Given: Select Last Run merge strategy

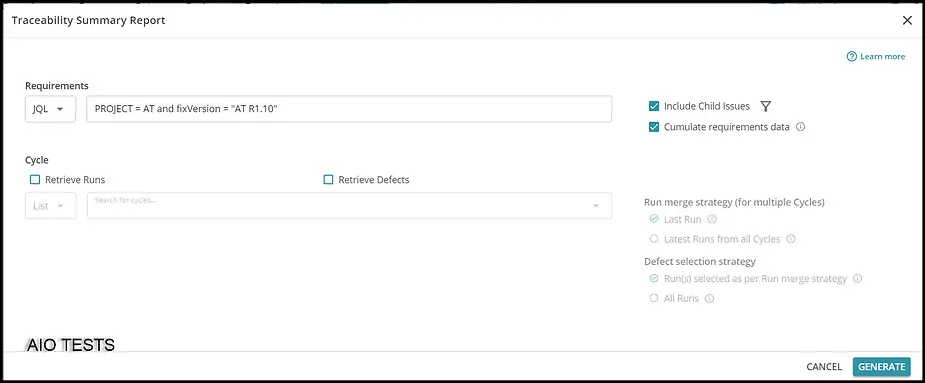Looking at the screenshot, I should [x=654, y=219].
